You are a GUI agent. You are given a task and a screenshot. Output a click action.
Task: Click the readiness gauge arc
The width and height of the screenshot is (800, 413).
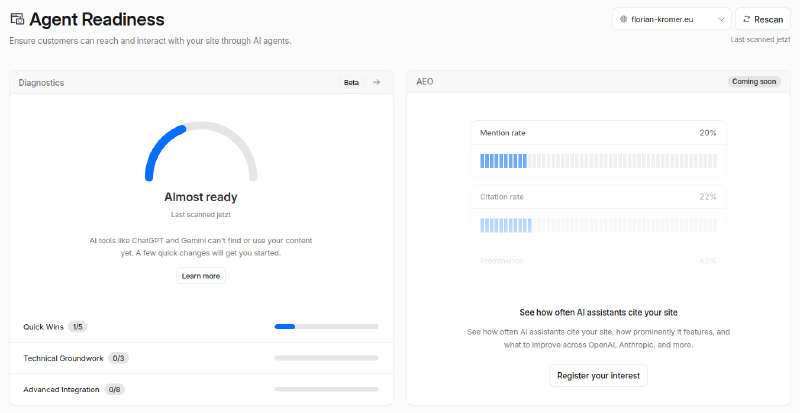(201, 151)
